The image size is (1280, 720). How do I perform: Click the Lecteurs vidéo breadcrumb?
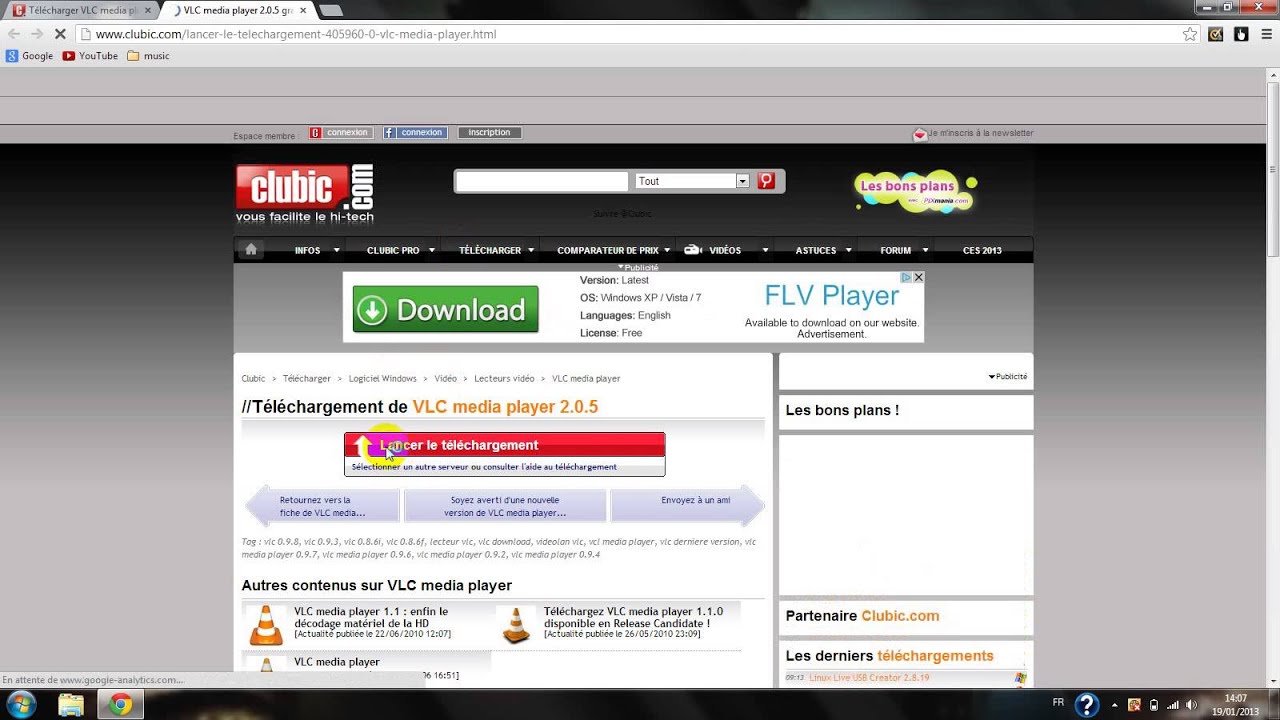point(504,379)
